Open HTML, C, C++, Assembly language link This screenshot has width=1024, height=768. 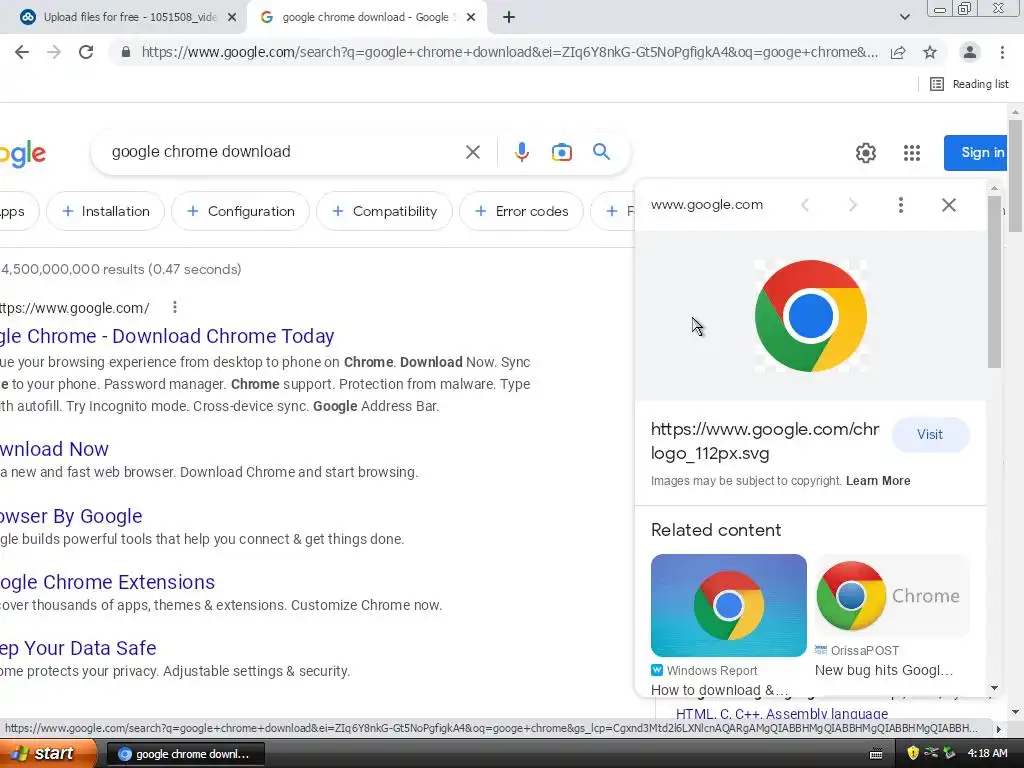click(782, 714)
